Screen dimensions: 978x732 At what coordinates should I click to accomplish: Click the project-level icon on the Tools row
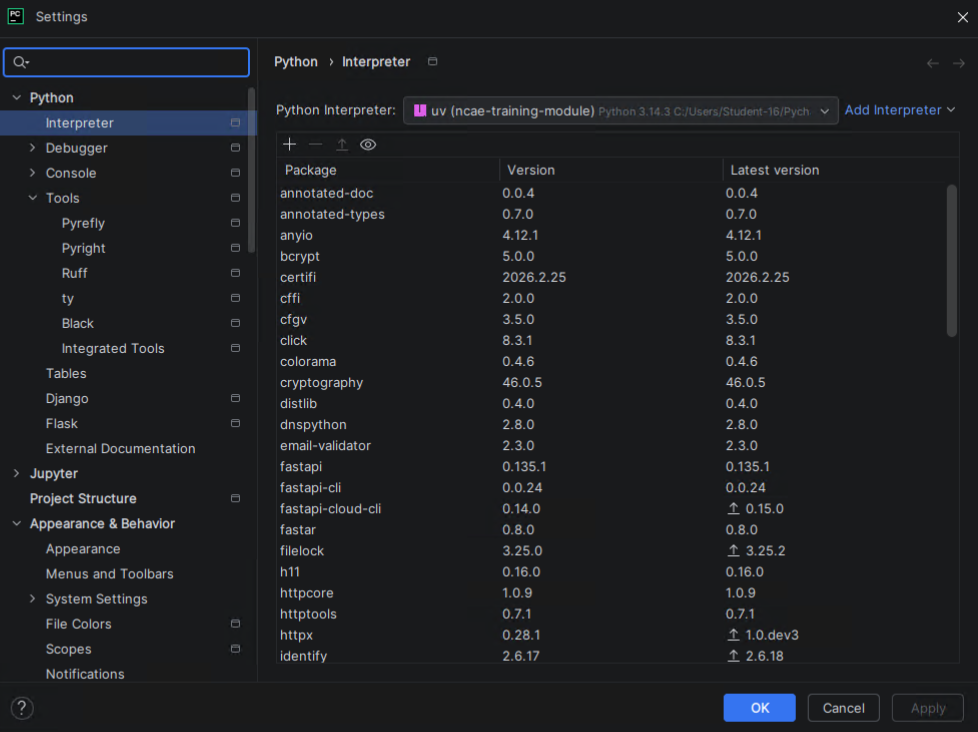click(x=235, y=198)
